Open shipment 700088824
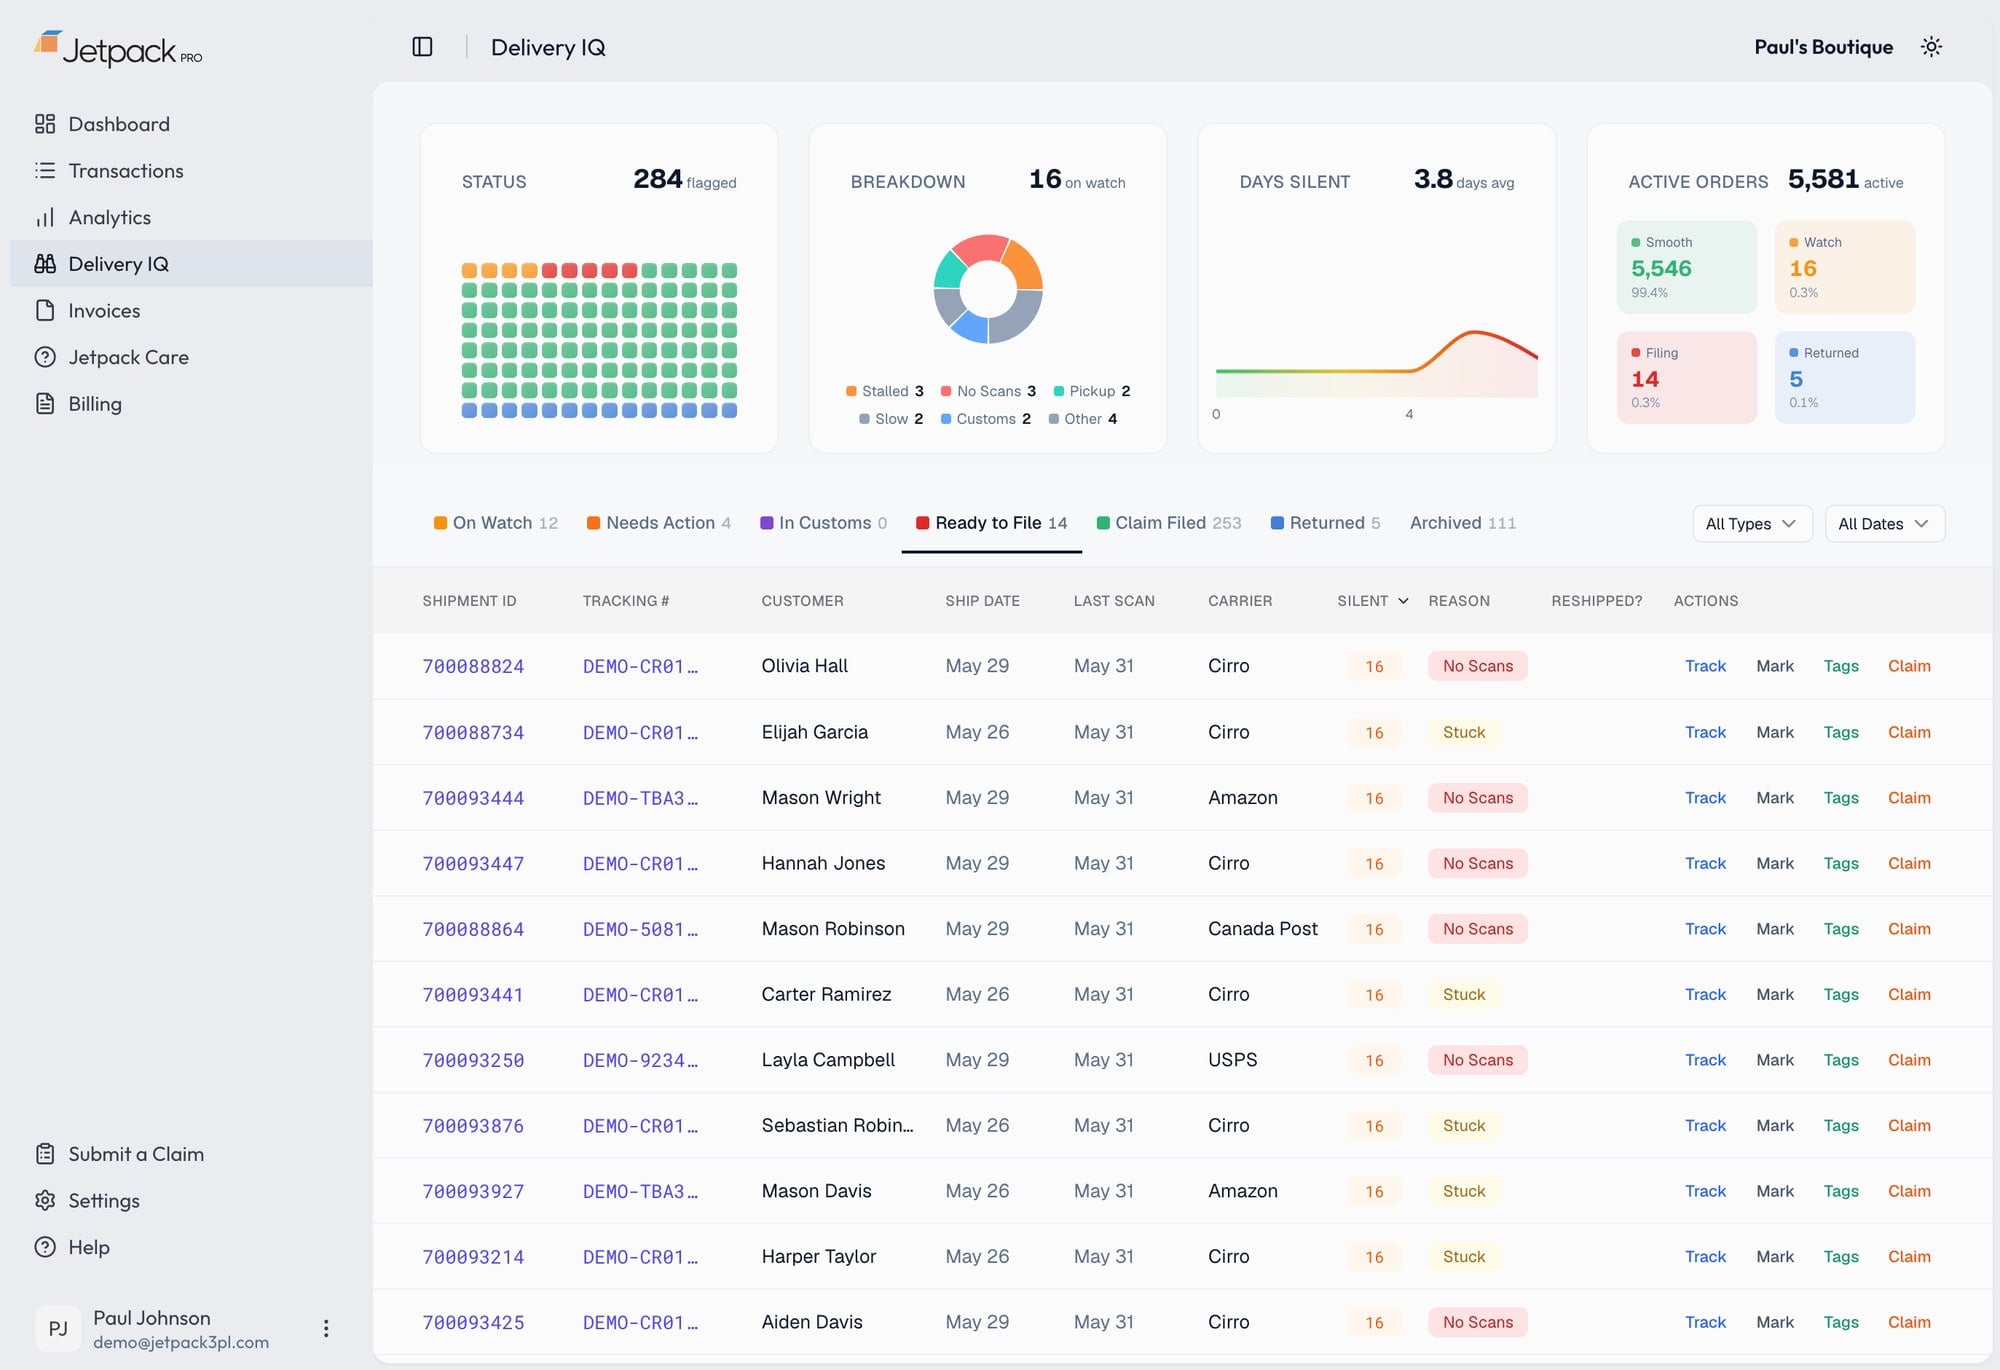2000x1370 pixels. pos(473,667)
